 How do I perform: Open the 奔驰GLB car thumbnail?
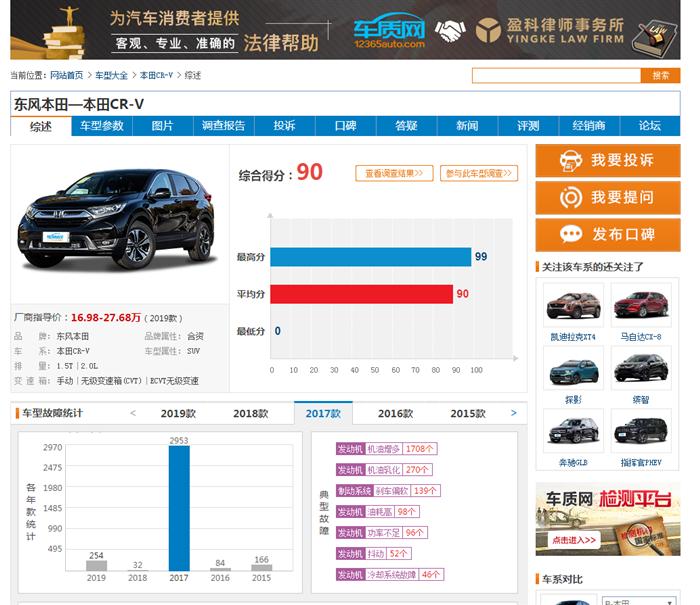point(574,431)
